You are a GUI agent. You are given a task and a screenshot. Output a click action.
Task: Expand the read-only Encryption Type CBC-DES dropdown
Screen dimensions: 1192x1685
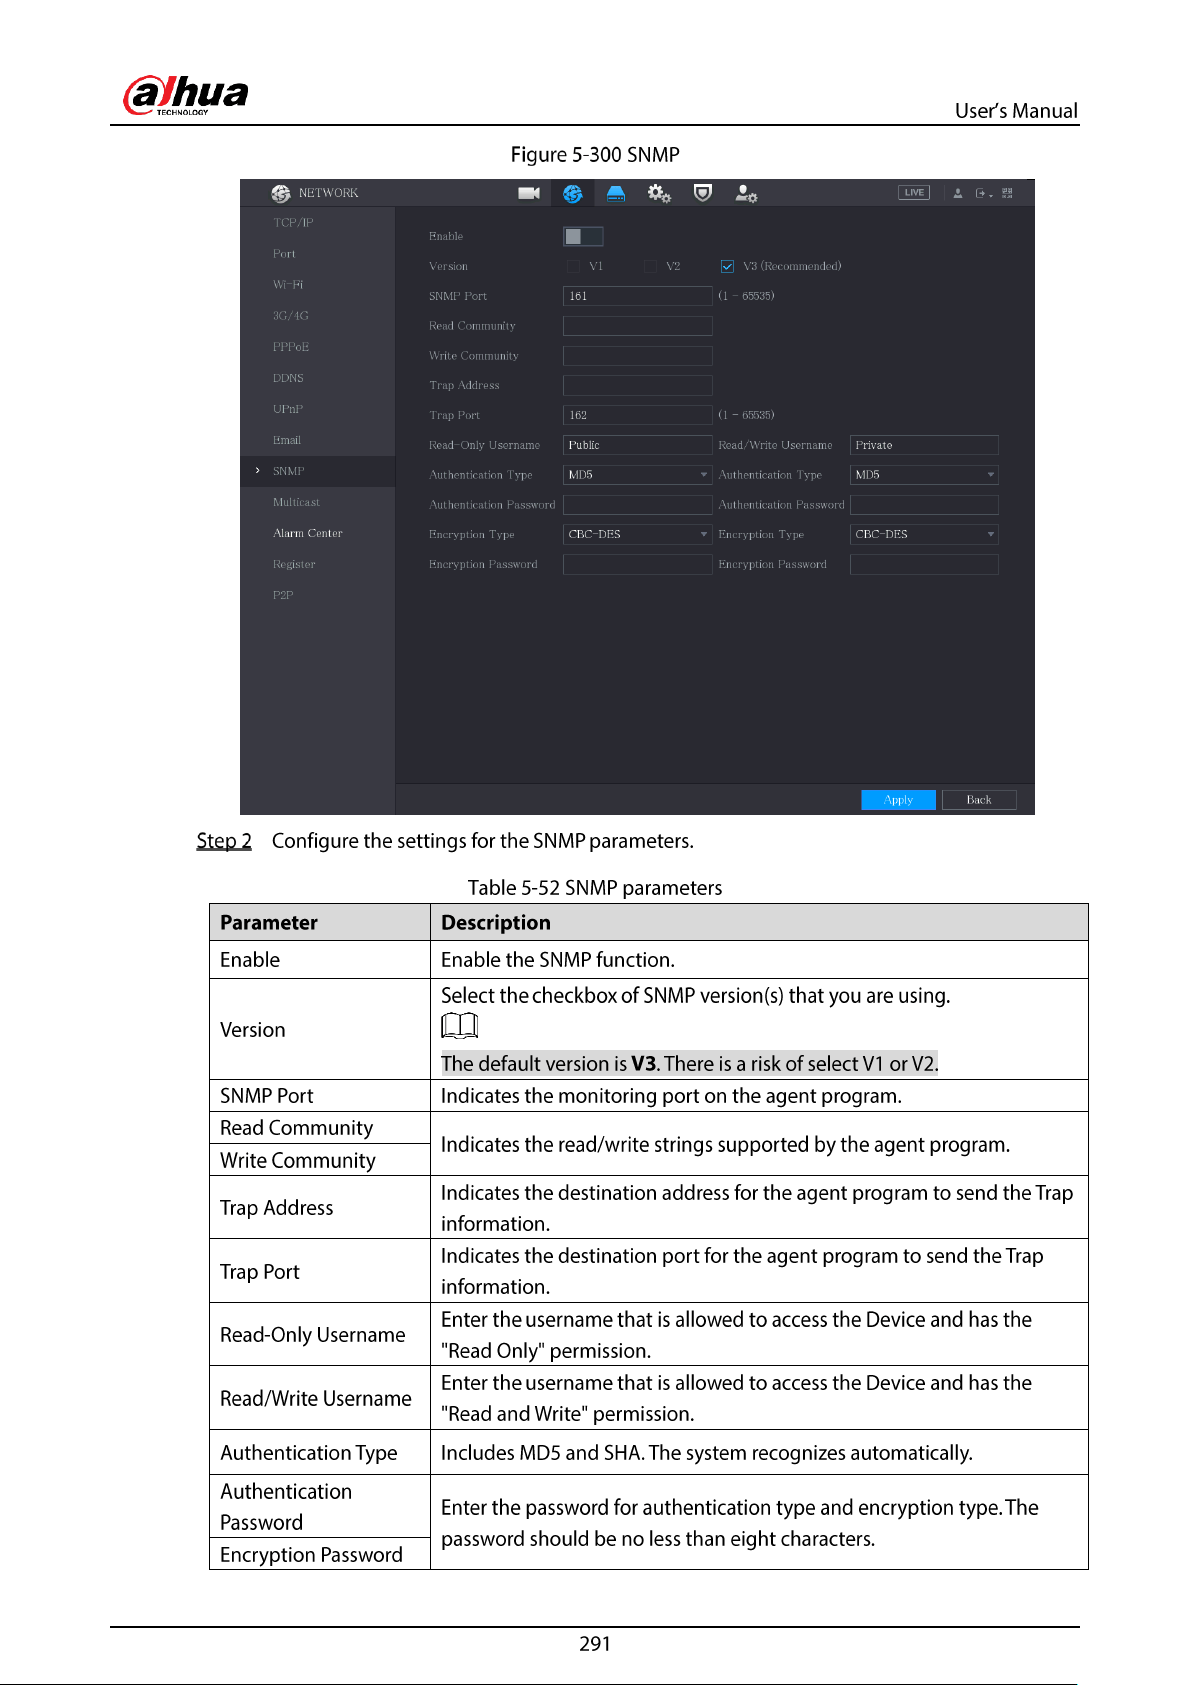coord(638,535)
